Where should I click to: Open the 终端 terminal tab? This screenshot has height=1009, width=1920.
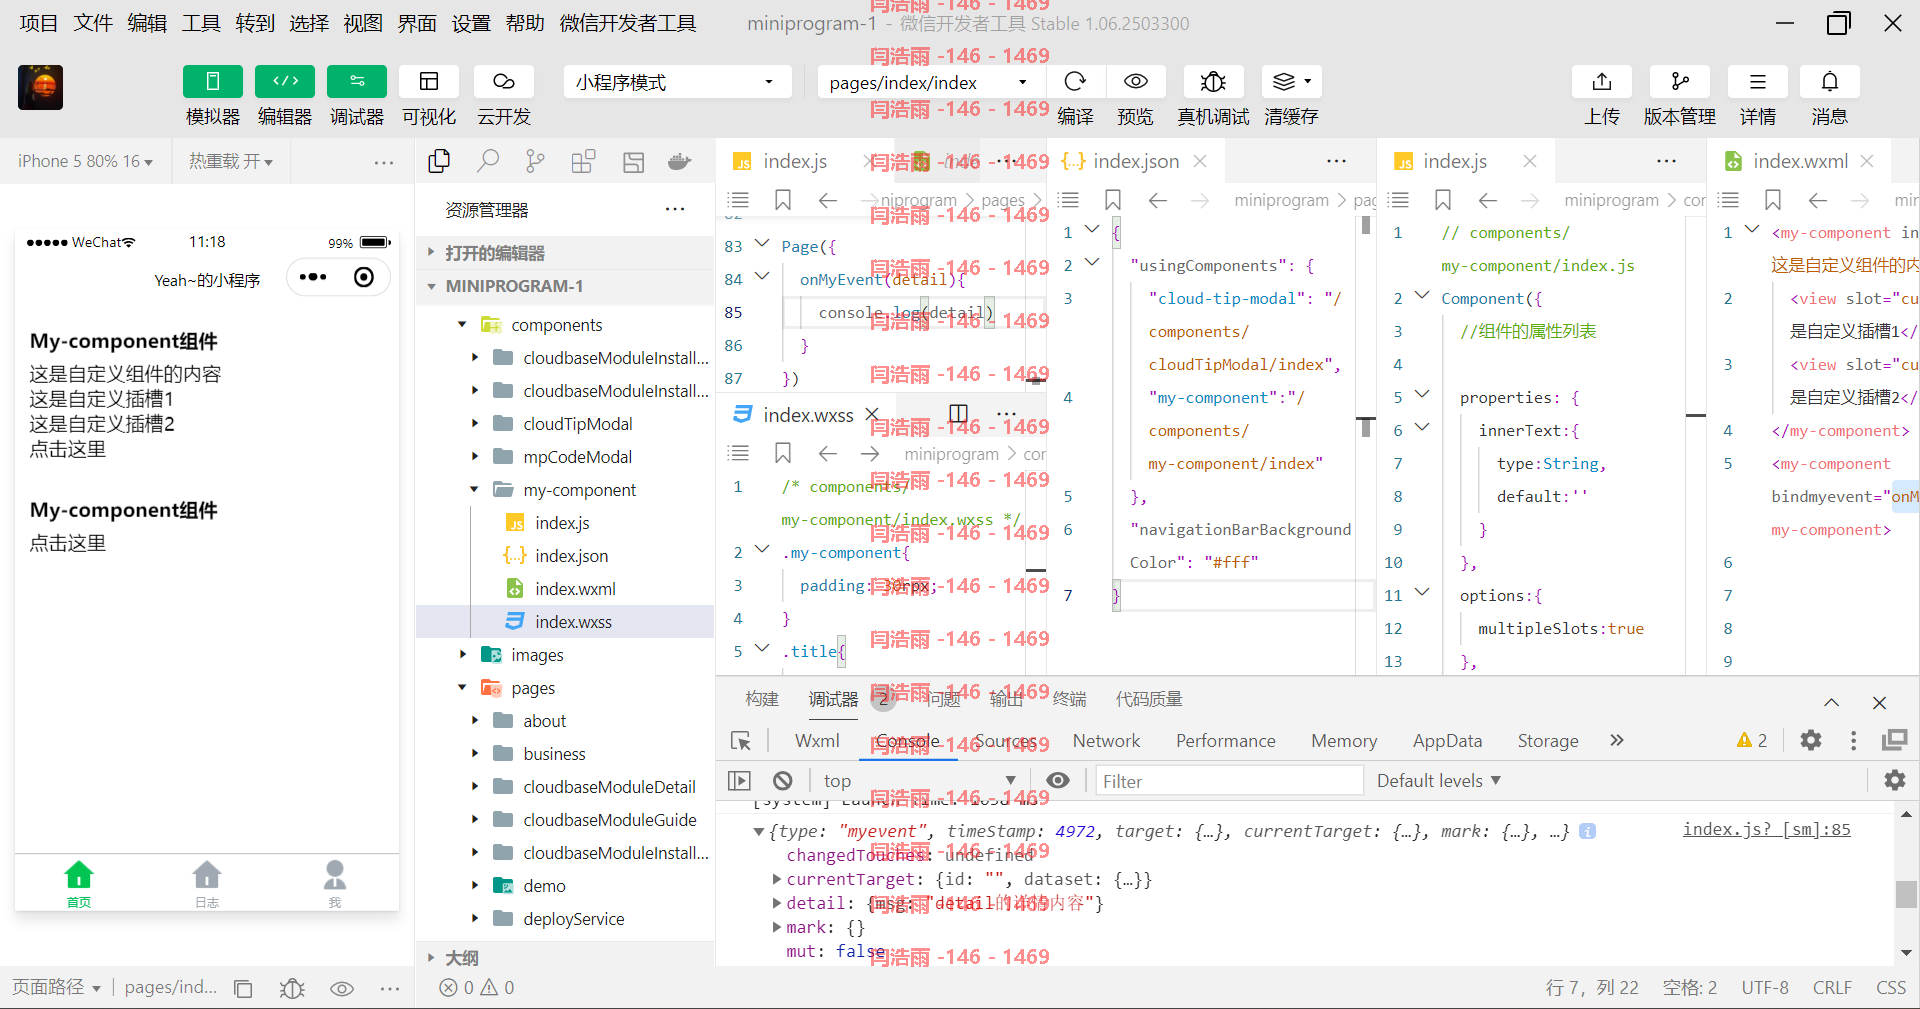coord(1069,699)
